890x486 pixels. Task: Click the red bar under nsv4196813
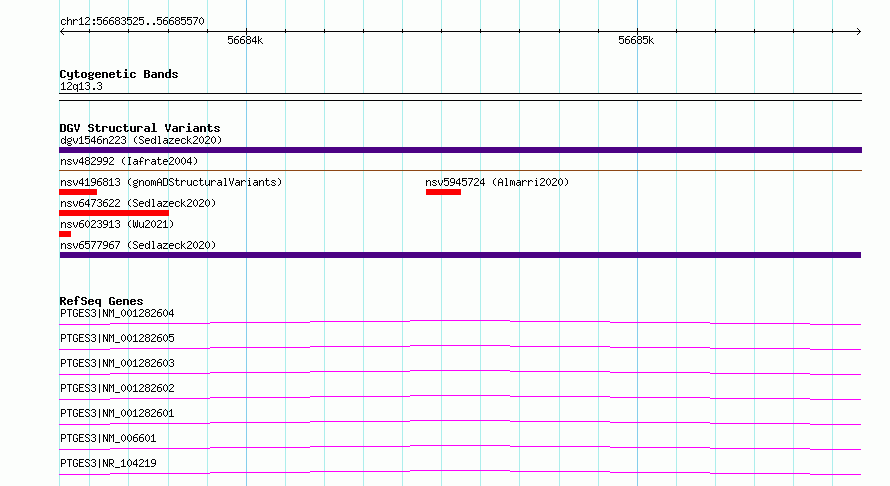[x=78, y=192]
